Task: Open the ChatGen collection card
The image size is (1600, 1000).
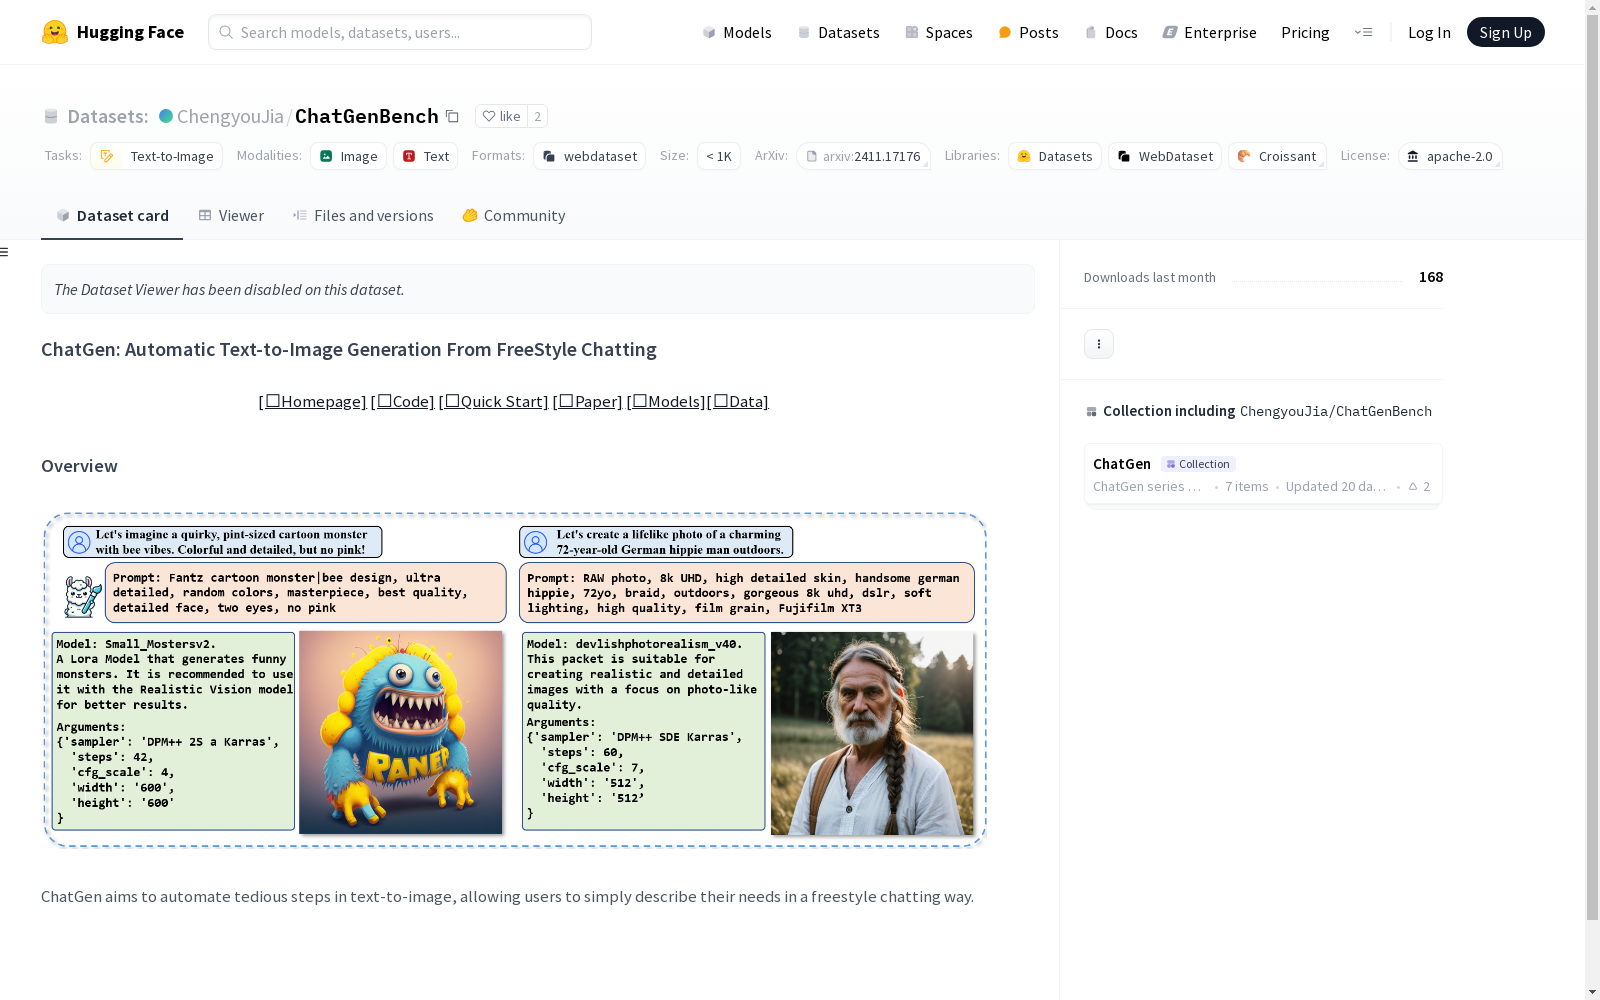Action: click(x=1263, y=475)
